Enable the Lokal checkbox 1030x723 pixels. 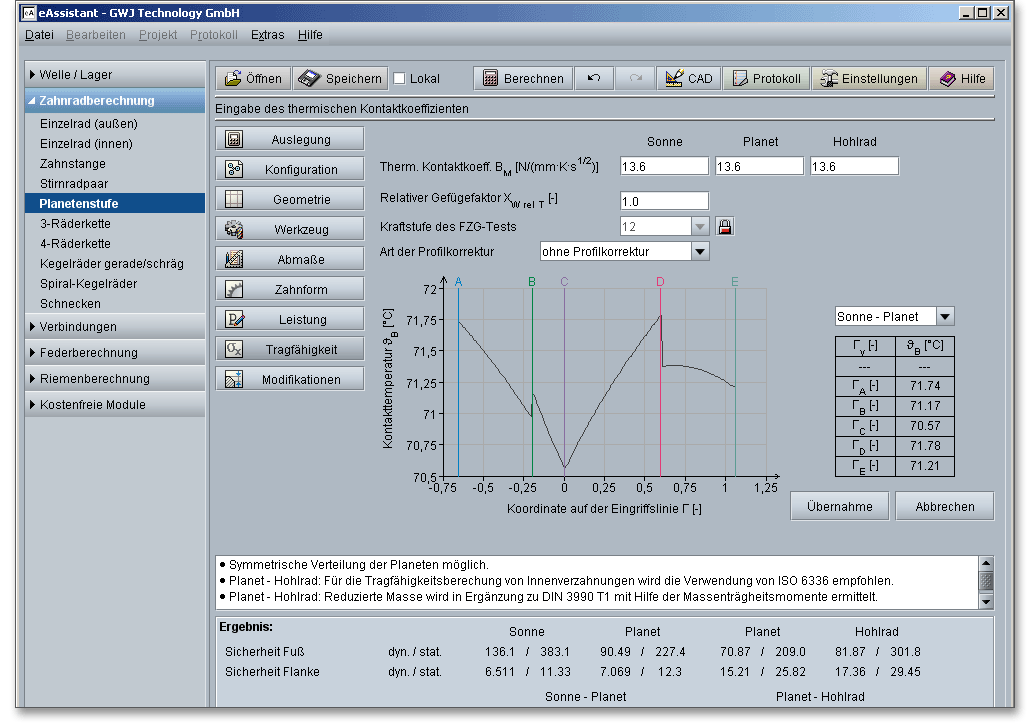pyautogui.click(x=400, y=79)
